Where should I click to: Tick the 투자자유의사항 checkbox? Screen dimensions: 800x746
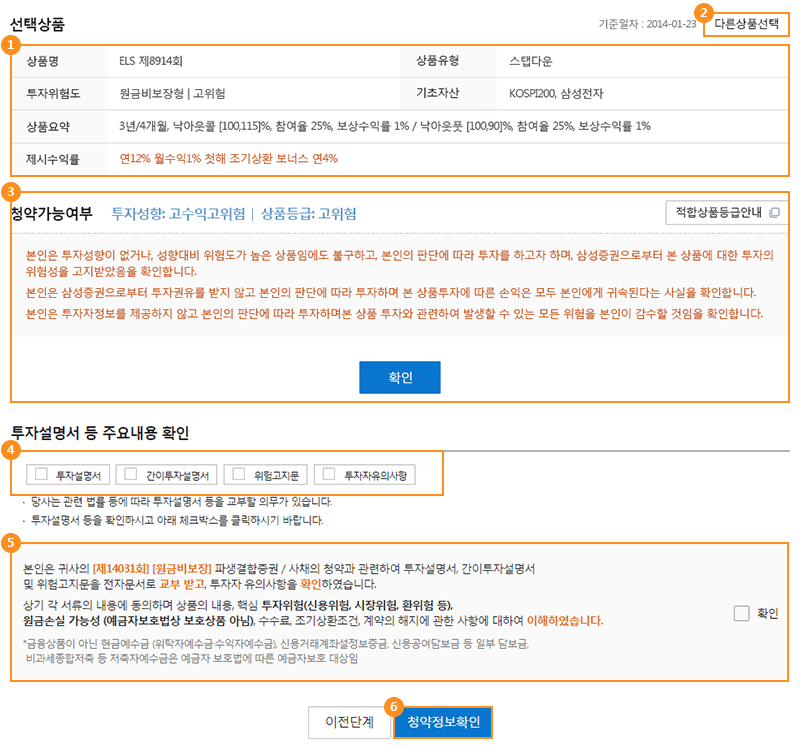tap(329, 474)
